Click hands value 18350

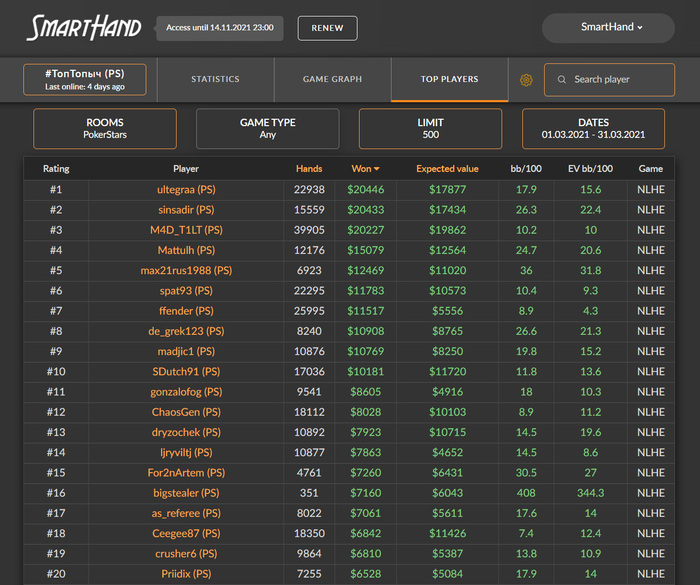pyautogui.click(x=309, y=534)
